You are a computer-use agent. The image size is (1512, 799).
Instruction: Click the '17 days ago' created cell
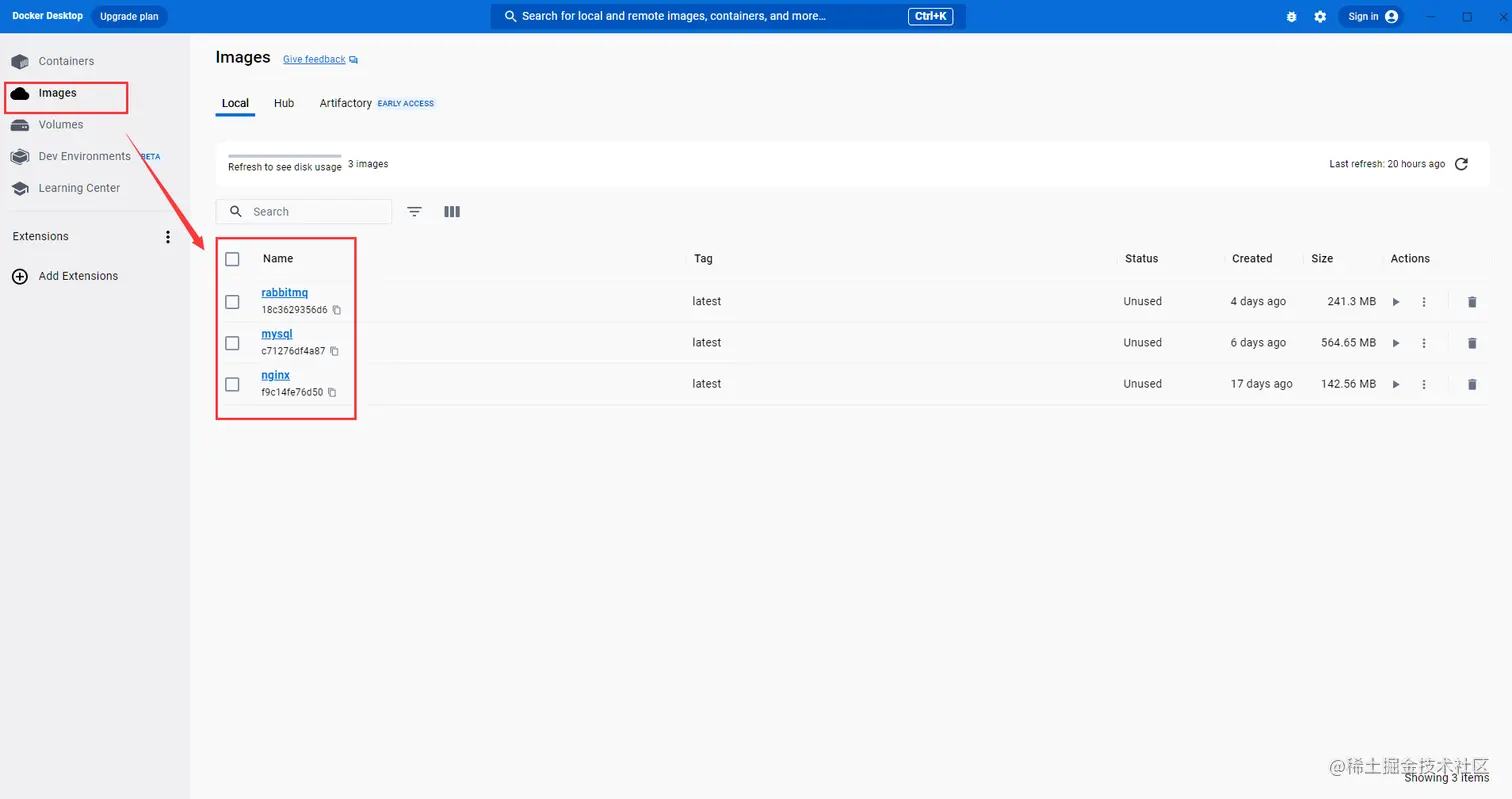[1262, 384]
